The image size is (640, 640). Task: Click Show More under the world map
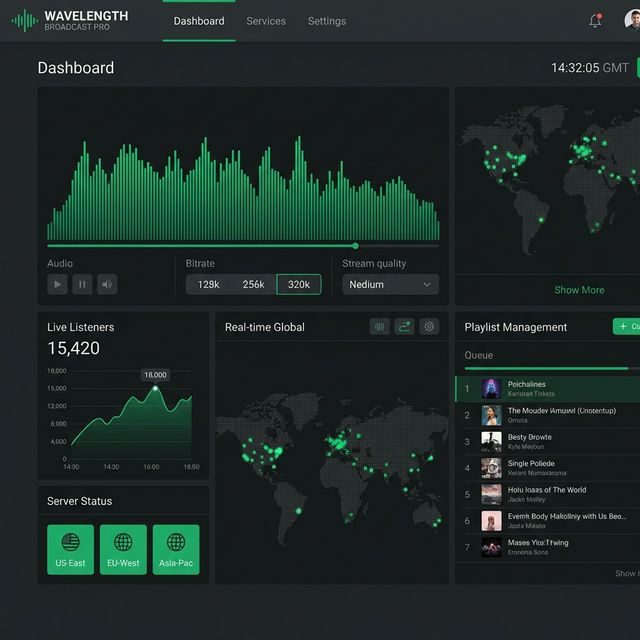(579, 290)
